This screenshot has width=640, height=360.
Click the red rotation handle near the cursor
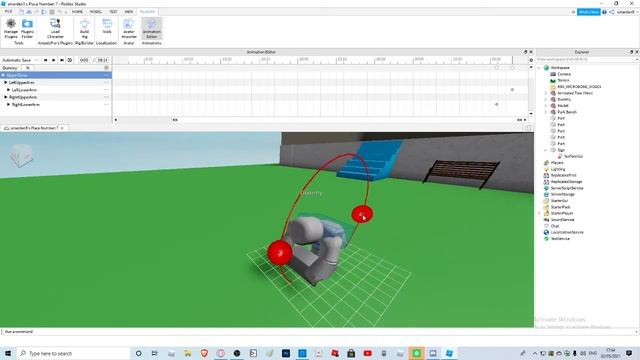pos(362,214)
